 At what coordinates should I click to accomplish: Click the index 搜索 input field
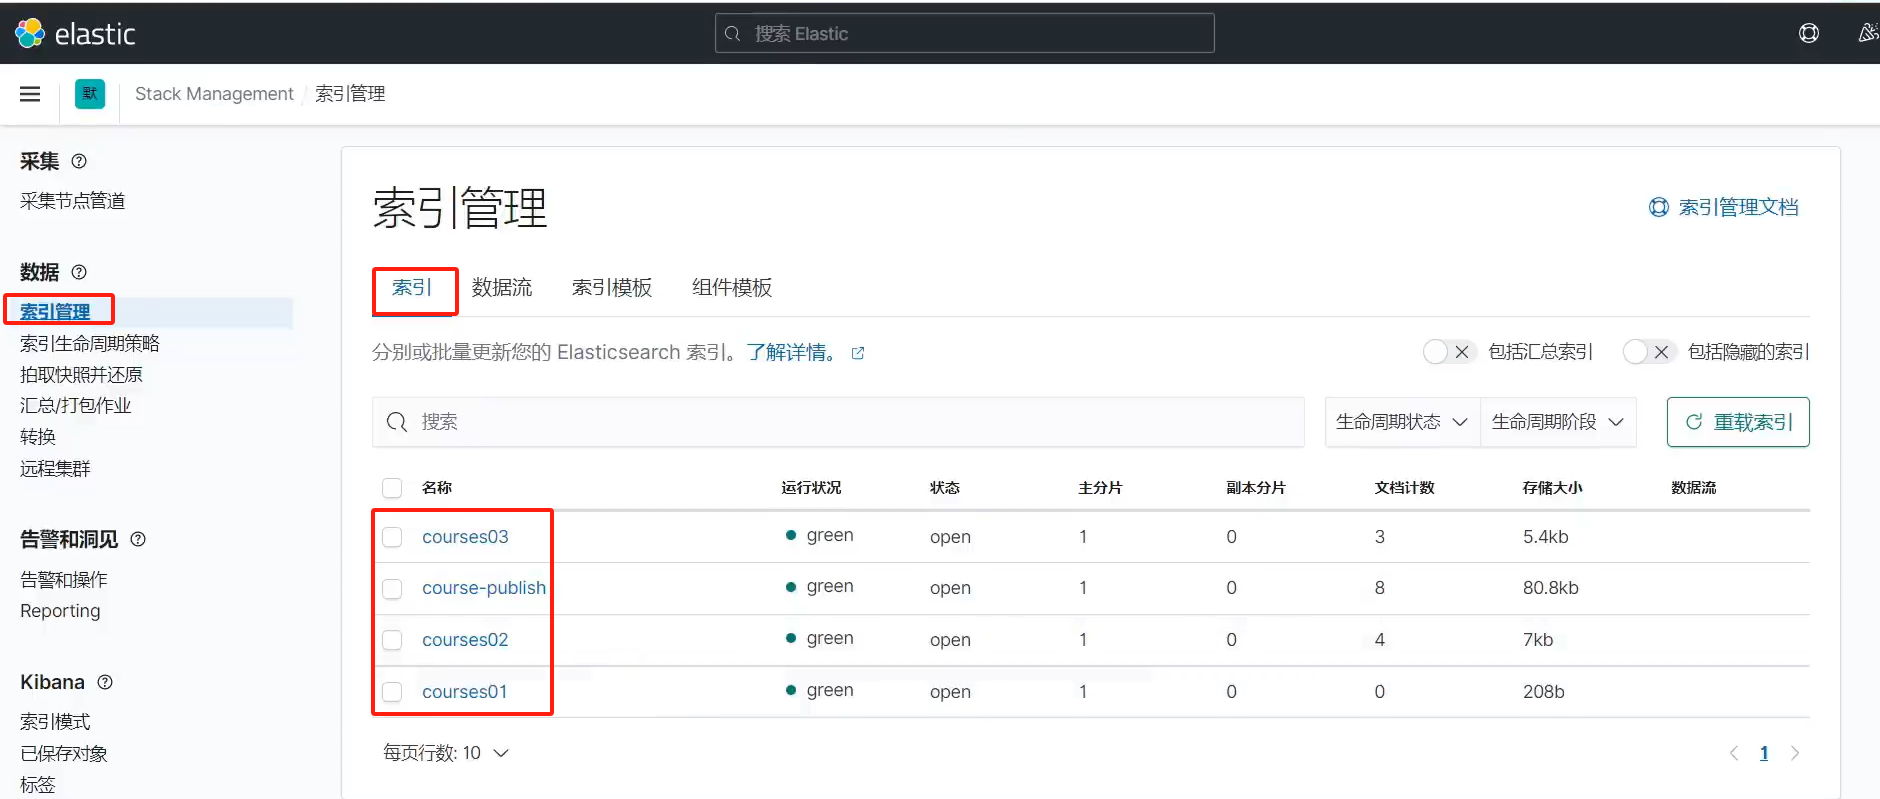[x=838, y=422]
